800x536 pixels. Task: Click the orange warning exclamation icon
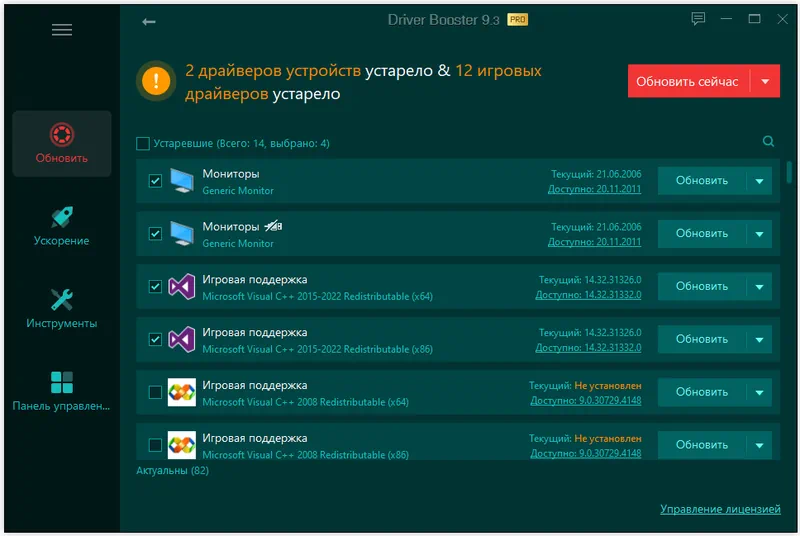coord(156,81)
